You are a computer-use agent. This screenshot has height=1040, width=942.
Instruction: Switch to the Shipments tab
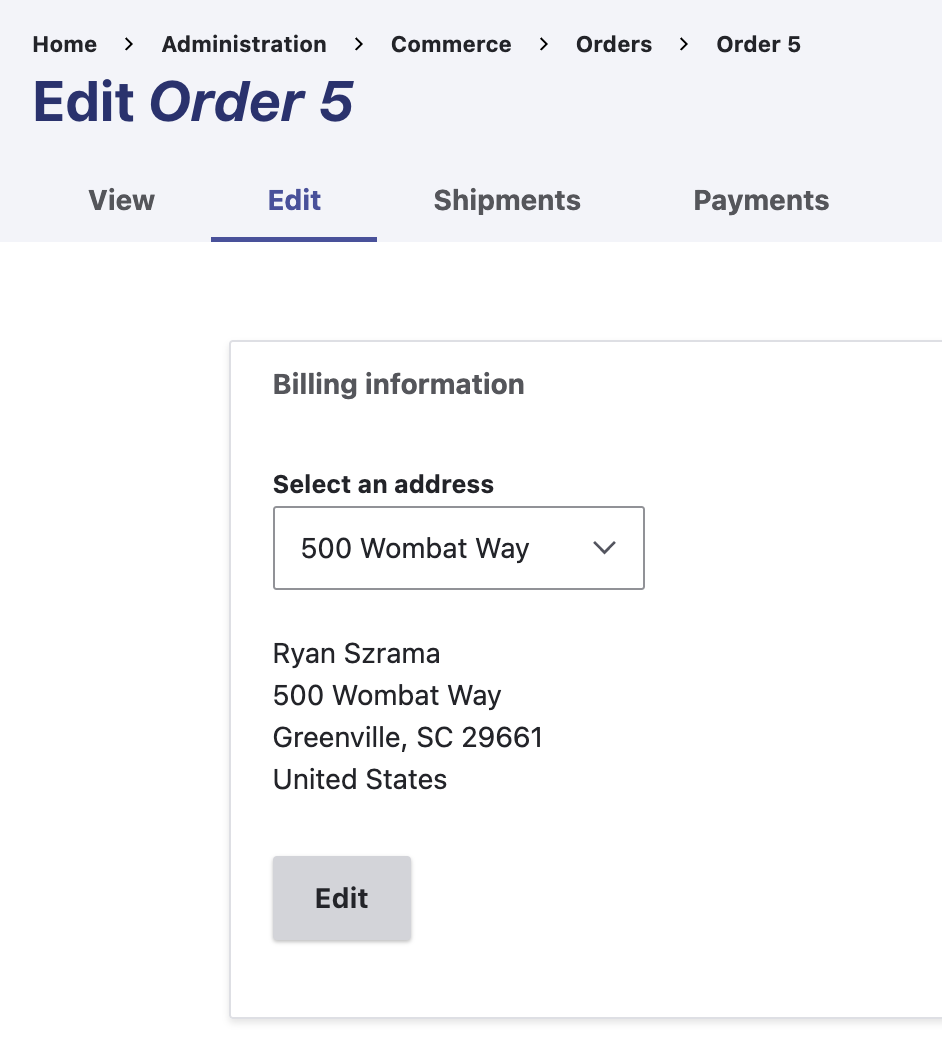(x=506, y=200)
